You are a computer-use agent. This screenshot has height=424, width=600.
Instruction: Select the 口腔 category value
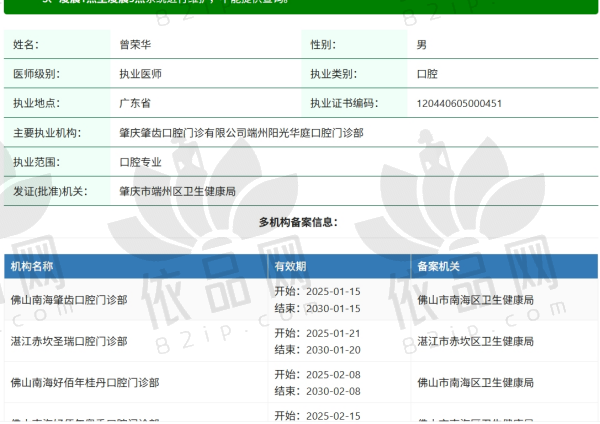pyautogui.click(x=427, y=74)
